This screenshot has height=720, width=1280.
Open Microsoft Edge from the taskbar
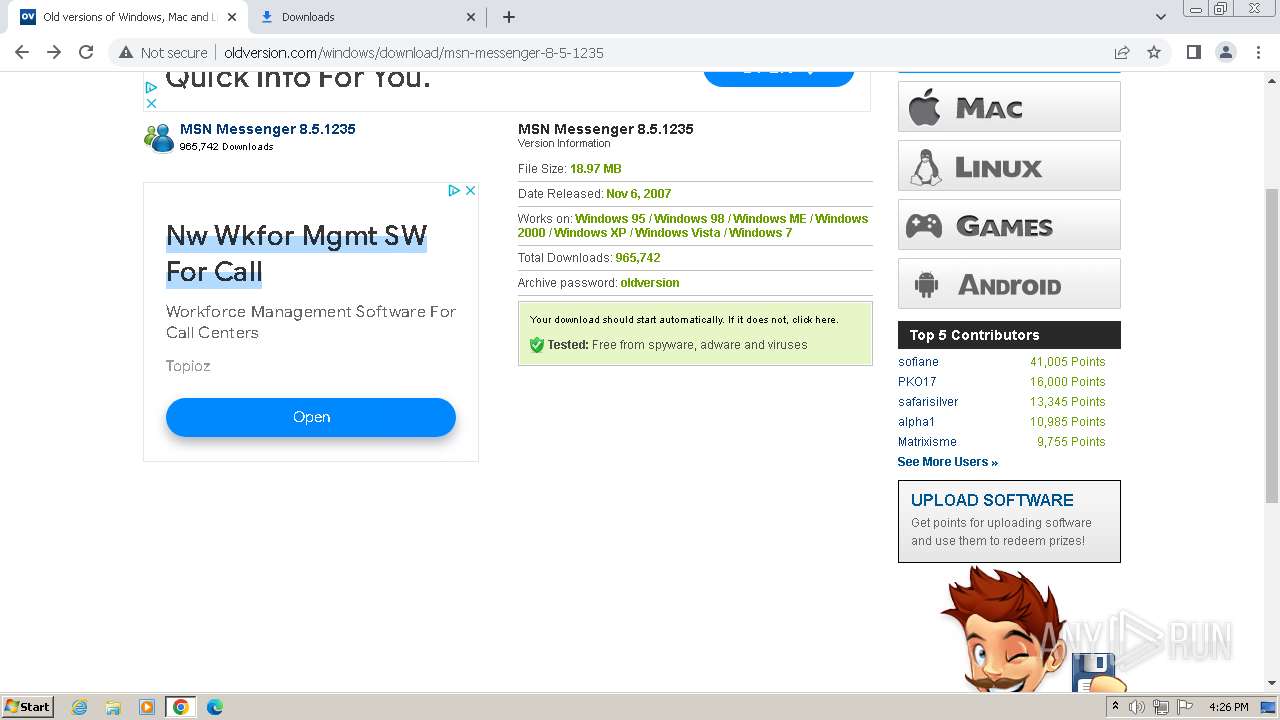[x=215, y=707]
